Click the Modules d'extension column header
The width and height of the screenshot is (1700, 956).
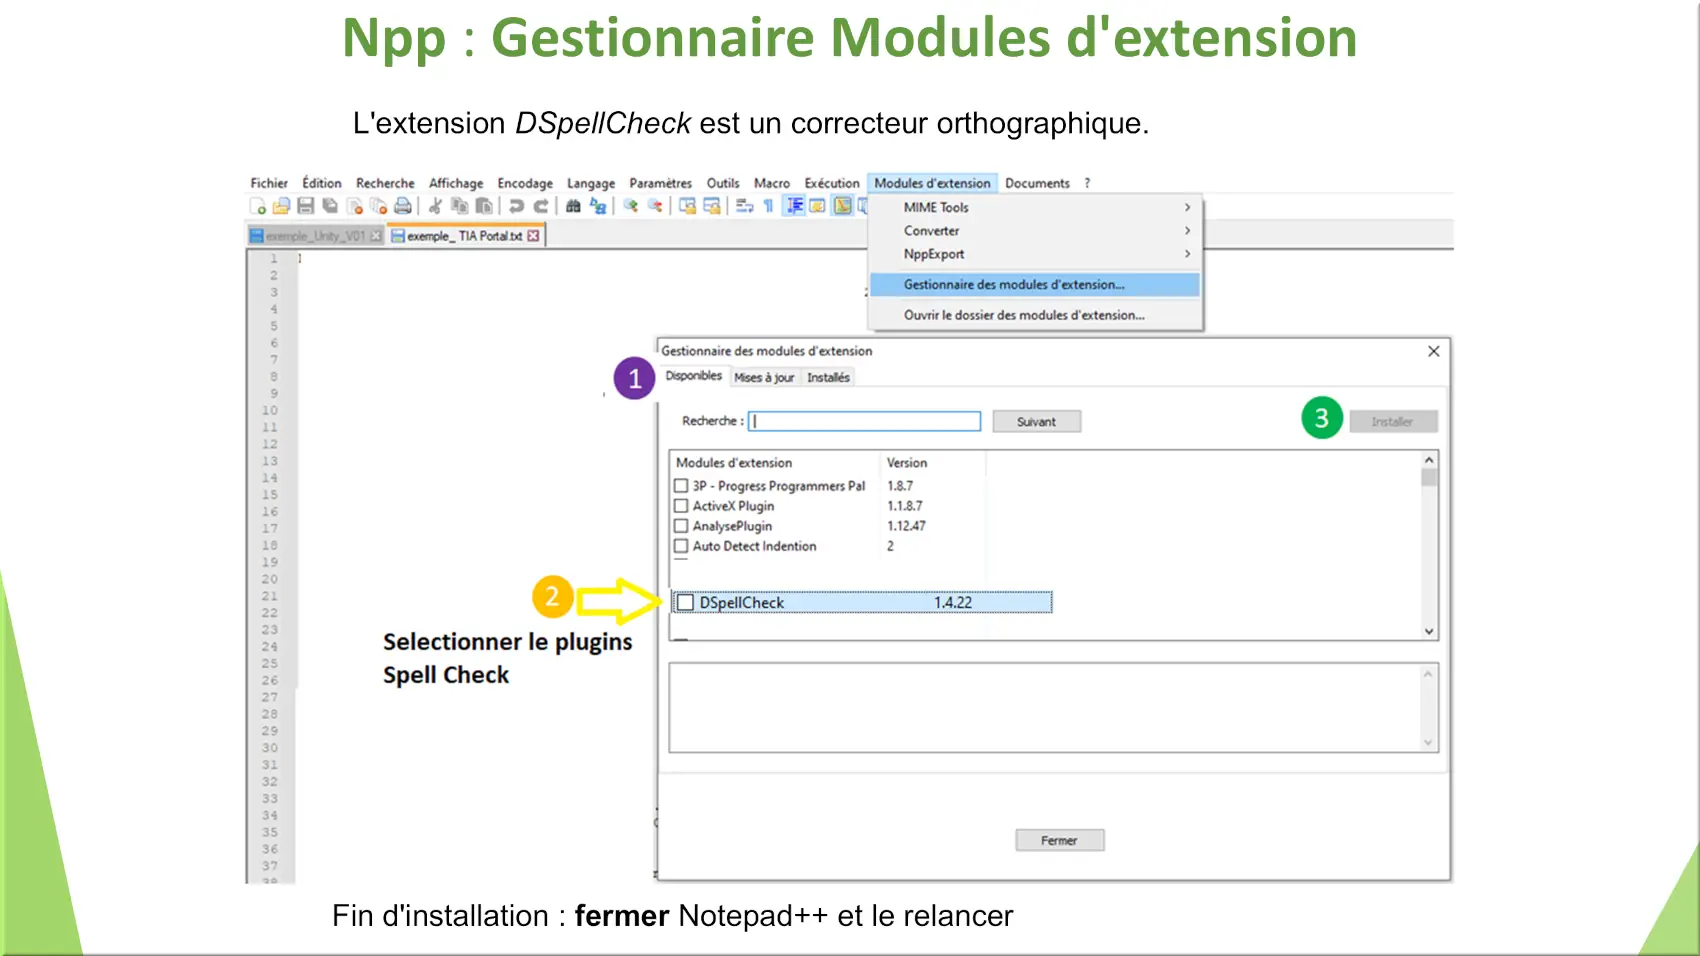click(x=774, y=463)
